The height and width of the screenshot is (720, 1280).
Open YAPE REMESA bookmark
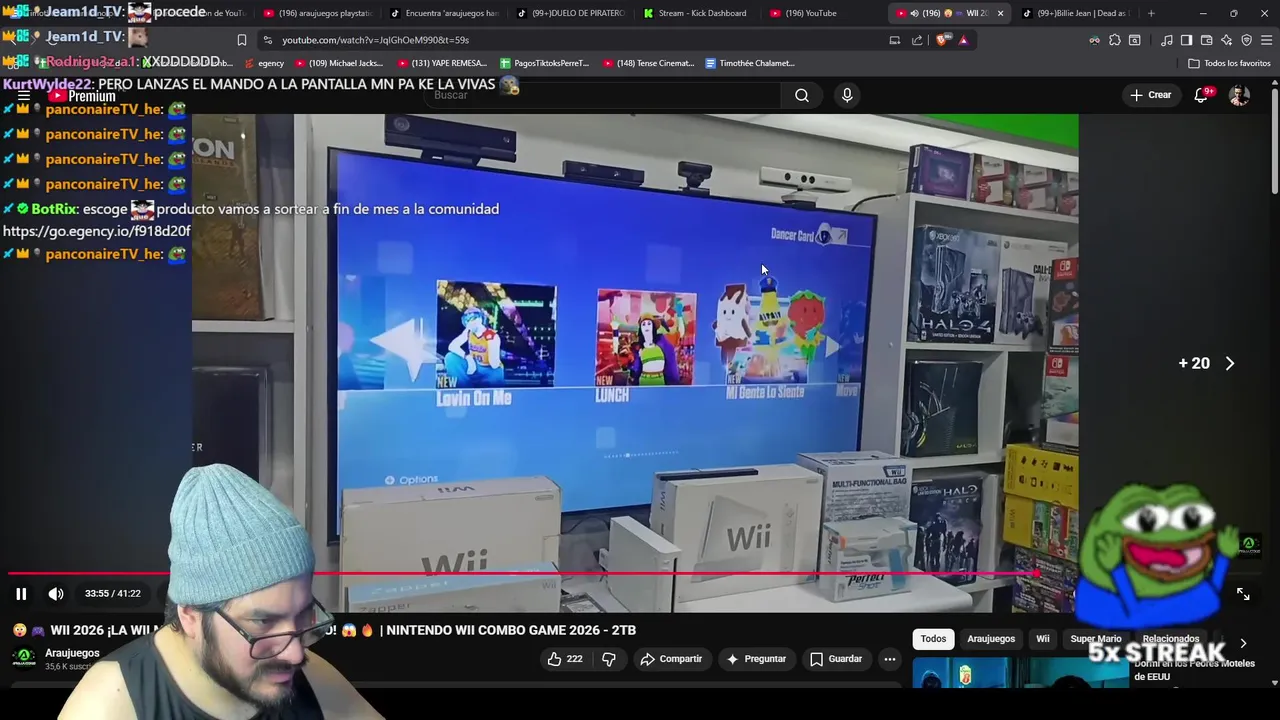click(442, 63)
